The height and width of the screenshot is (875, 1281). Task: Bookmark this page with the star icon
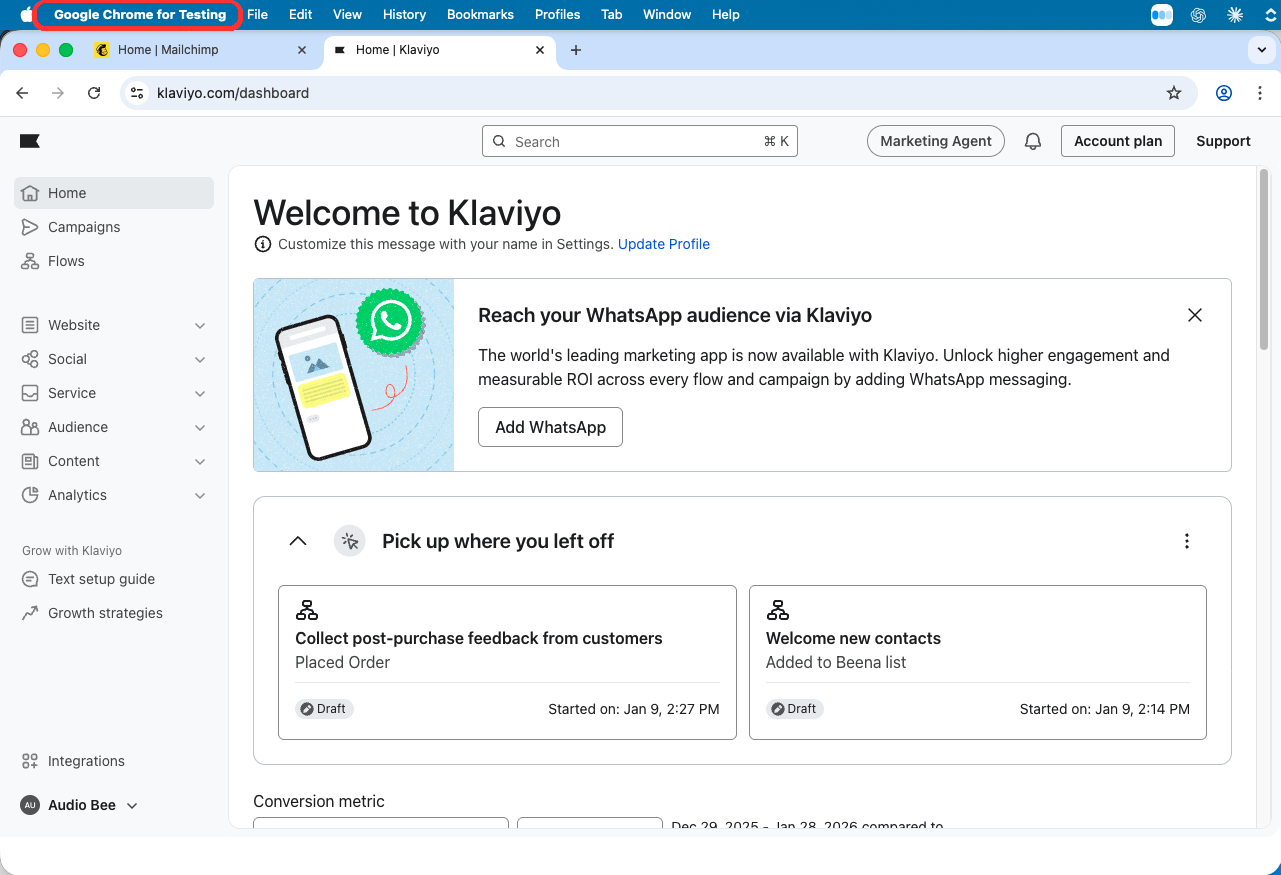click(1173, 92)
